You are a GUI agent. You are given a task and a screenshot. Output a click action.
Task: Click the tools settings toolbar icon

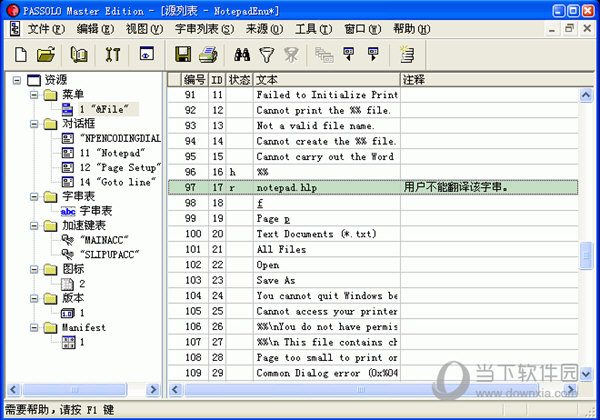[112, 54]
